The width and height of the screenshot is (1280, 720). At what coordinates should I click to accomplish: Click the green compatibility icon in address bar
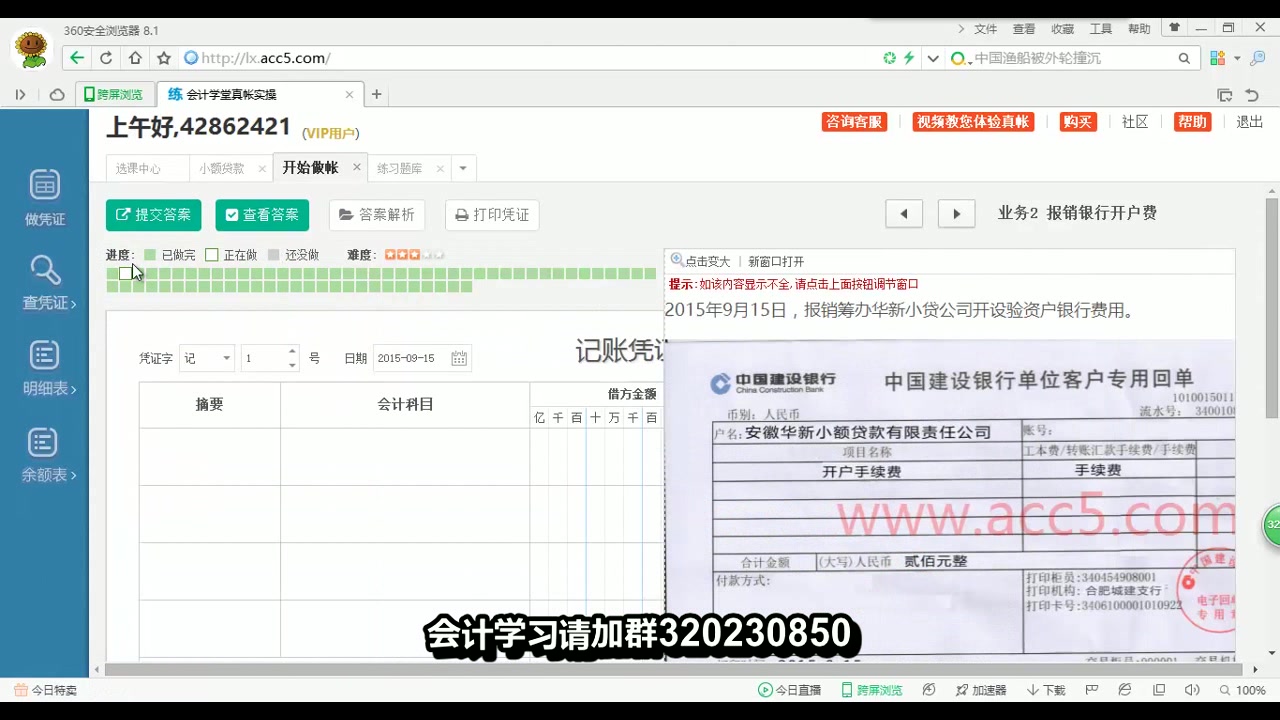point(889,58)
